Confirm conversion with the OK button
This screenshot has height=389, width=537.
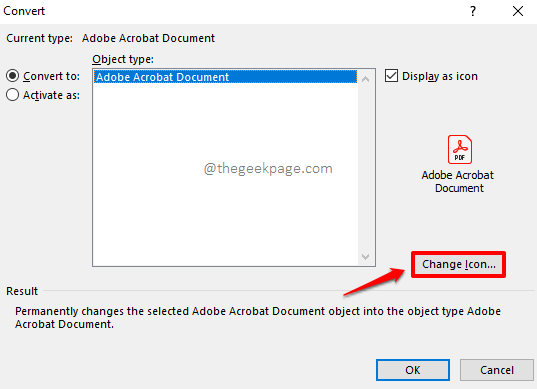413,370
